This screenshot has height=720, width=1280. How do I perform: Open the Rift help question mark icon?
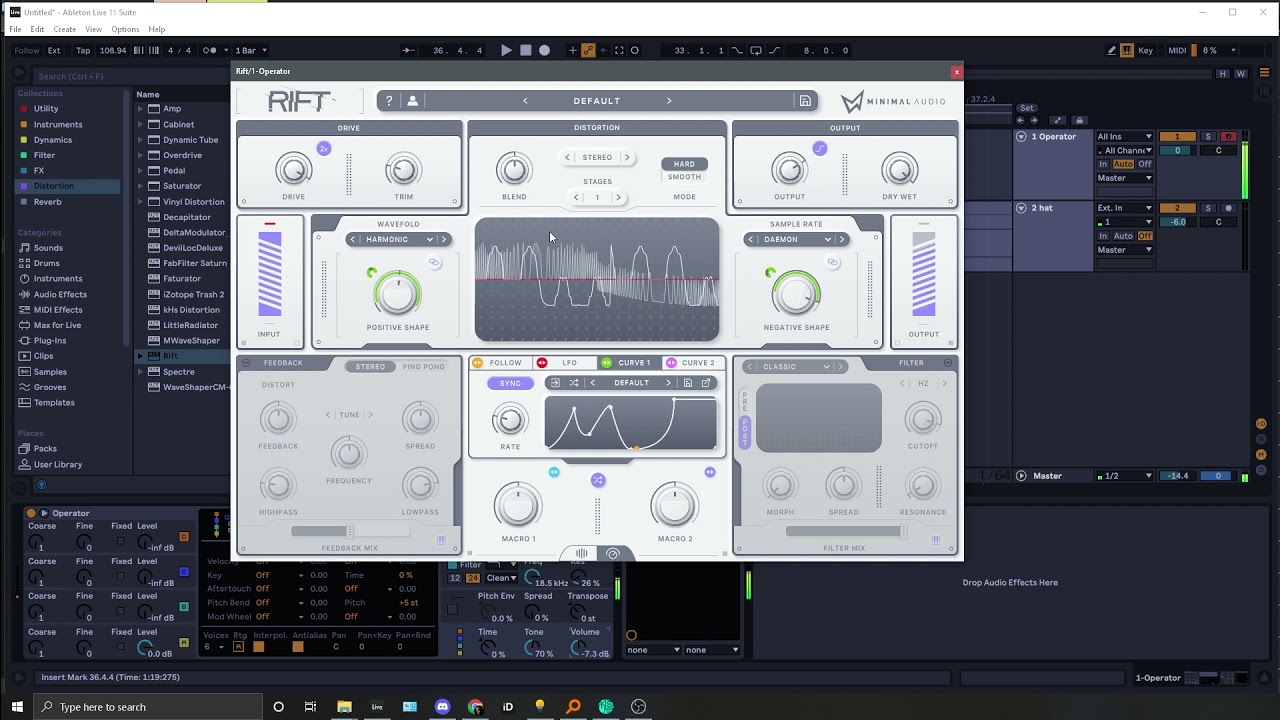click(389, 101)
